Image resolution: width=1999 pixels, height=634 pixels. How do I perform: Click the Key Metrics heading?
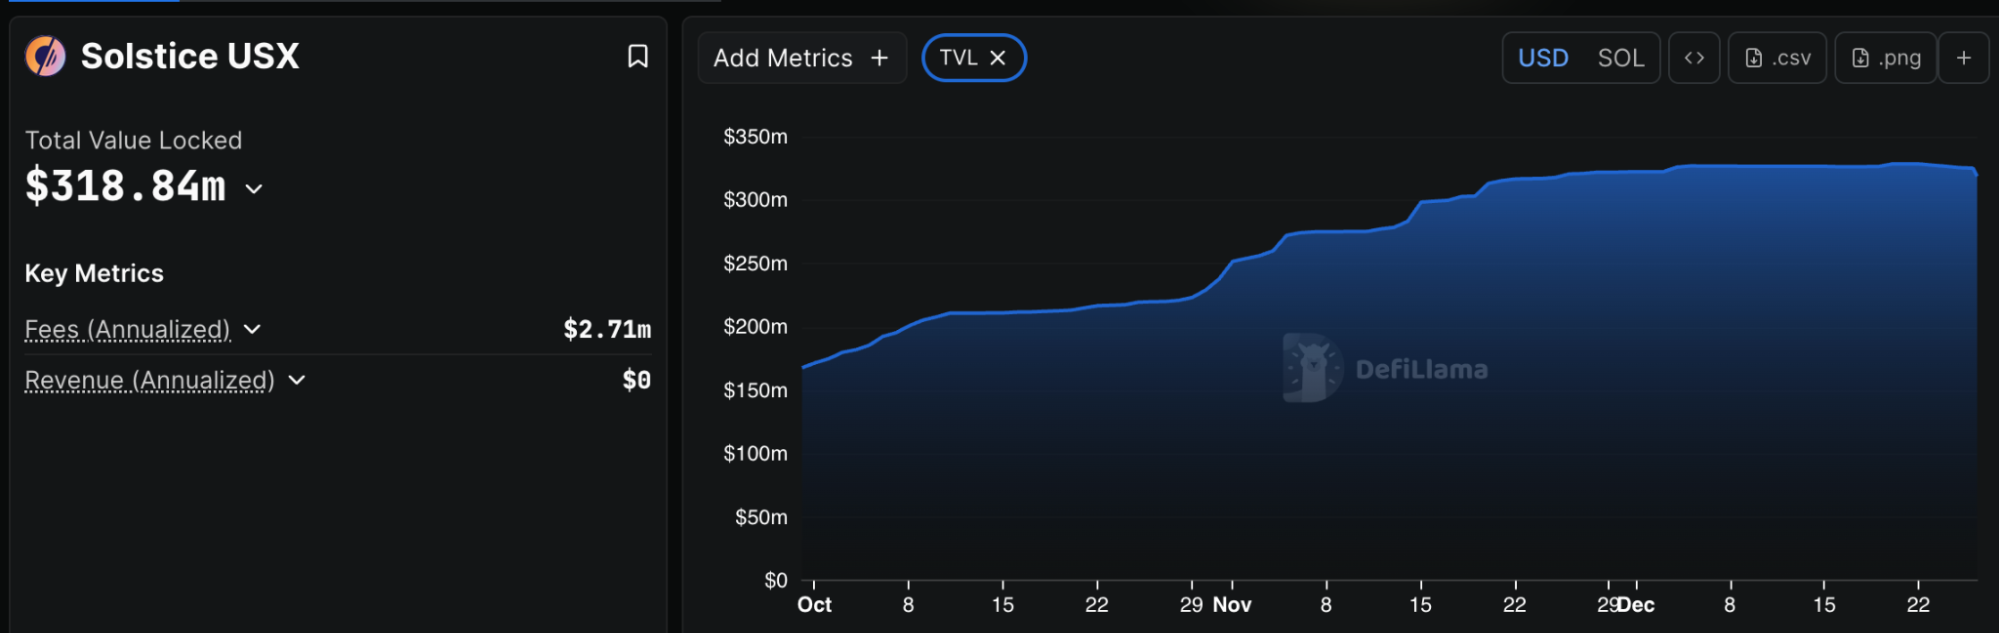pos(94,273)
